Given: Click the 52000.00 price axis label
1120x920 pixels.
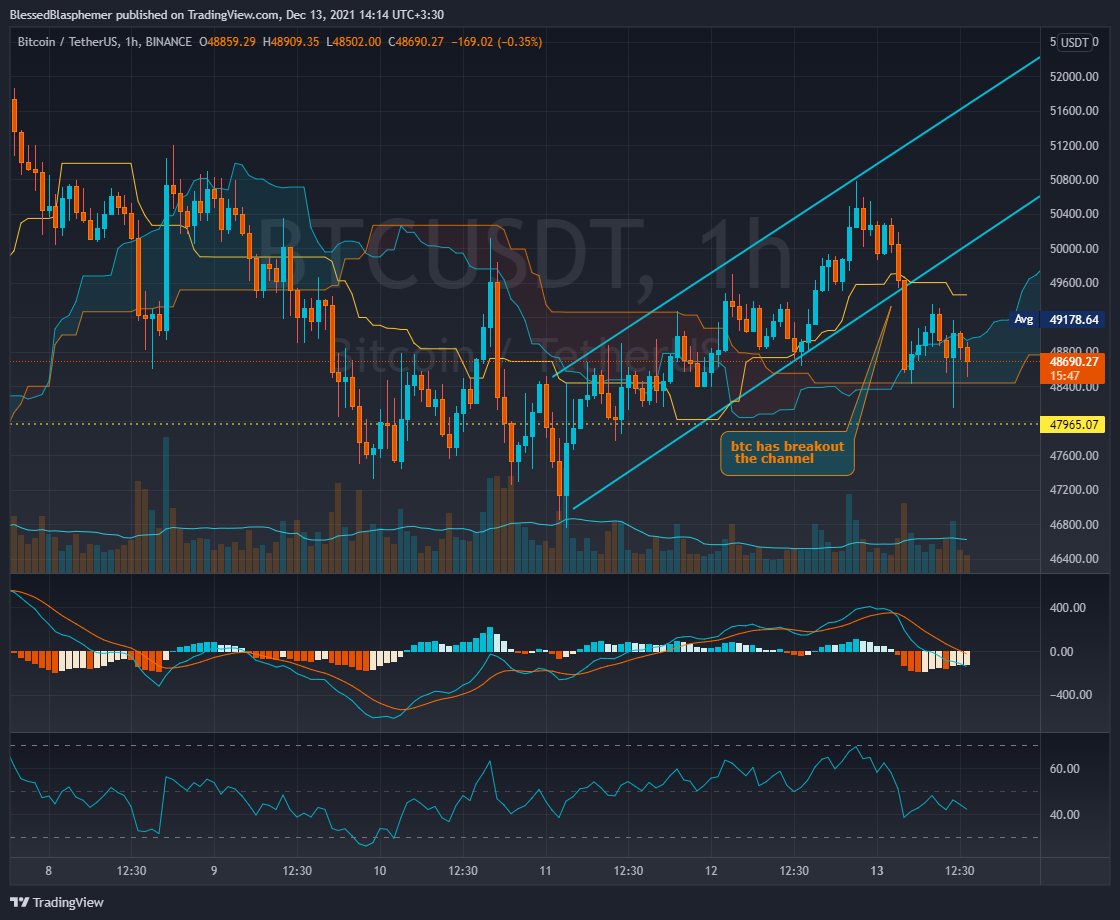Looking at the screenshot, I should pos(1074,76).
